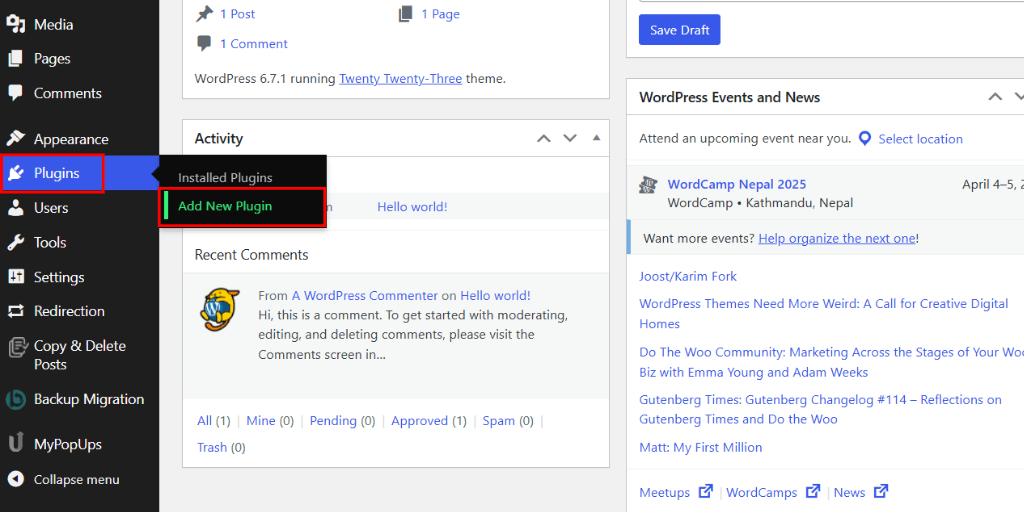Screen dimensions: 1024x512
Task: Open the 1 Post link
Action: (x=237, y=14)
